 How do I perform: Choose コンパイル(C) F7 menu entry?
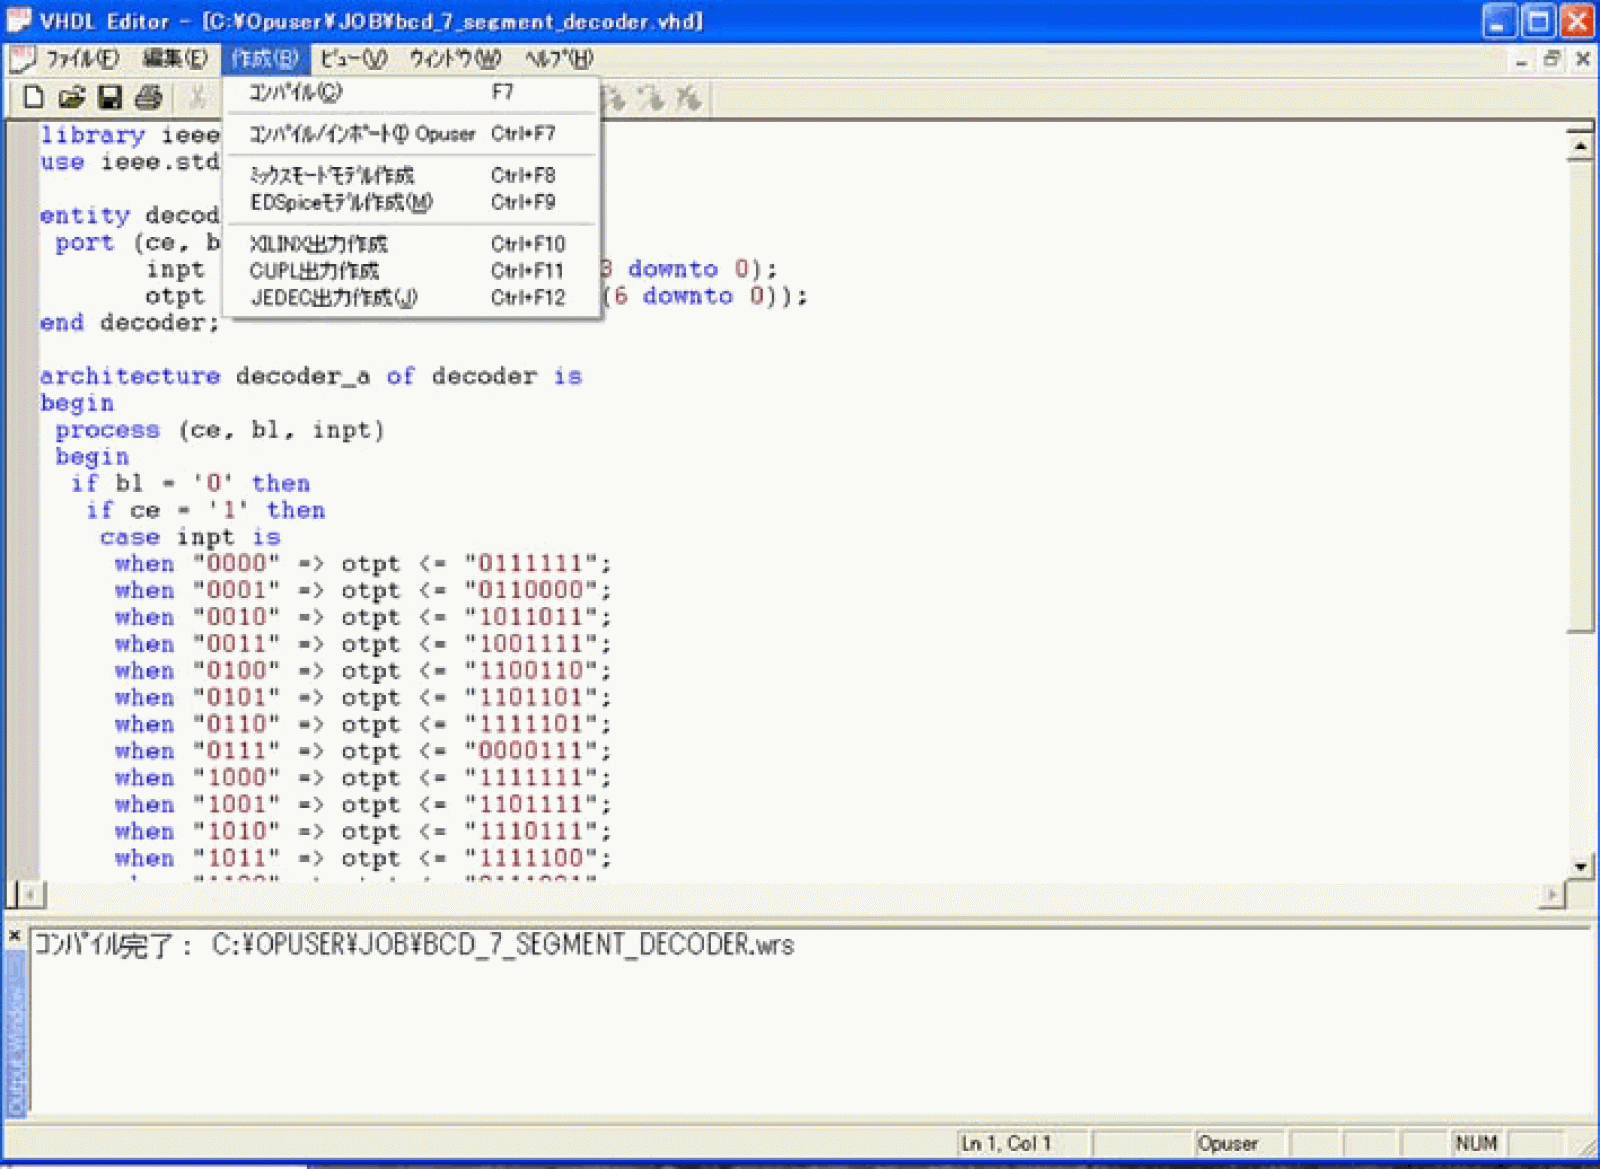[411, 93]
